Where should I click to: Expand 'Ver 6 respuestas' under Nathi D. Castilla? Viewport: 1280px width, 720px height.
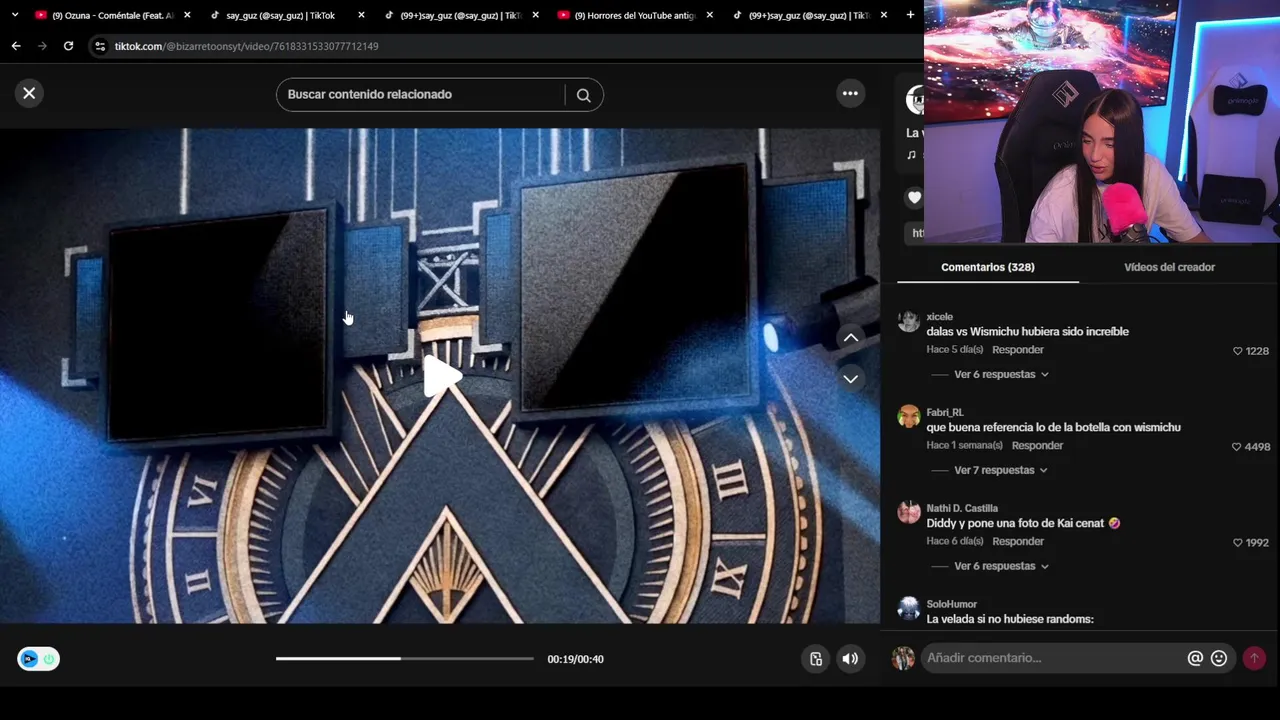pos(1001,566)
